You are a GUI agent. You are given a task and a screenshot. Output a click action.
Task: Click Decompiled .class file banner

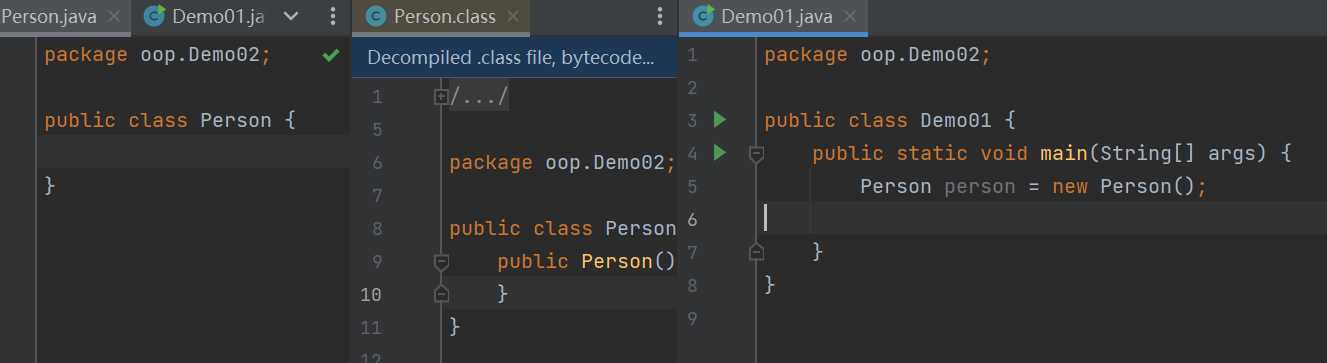click(x=514, y=58)
